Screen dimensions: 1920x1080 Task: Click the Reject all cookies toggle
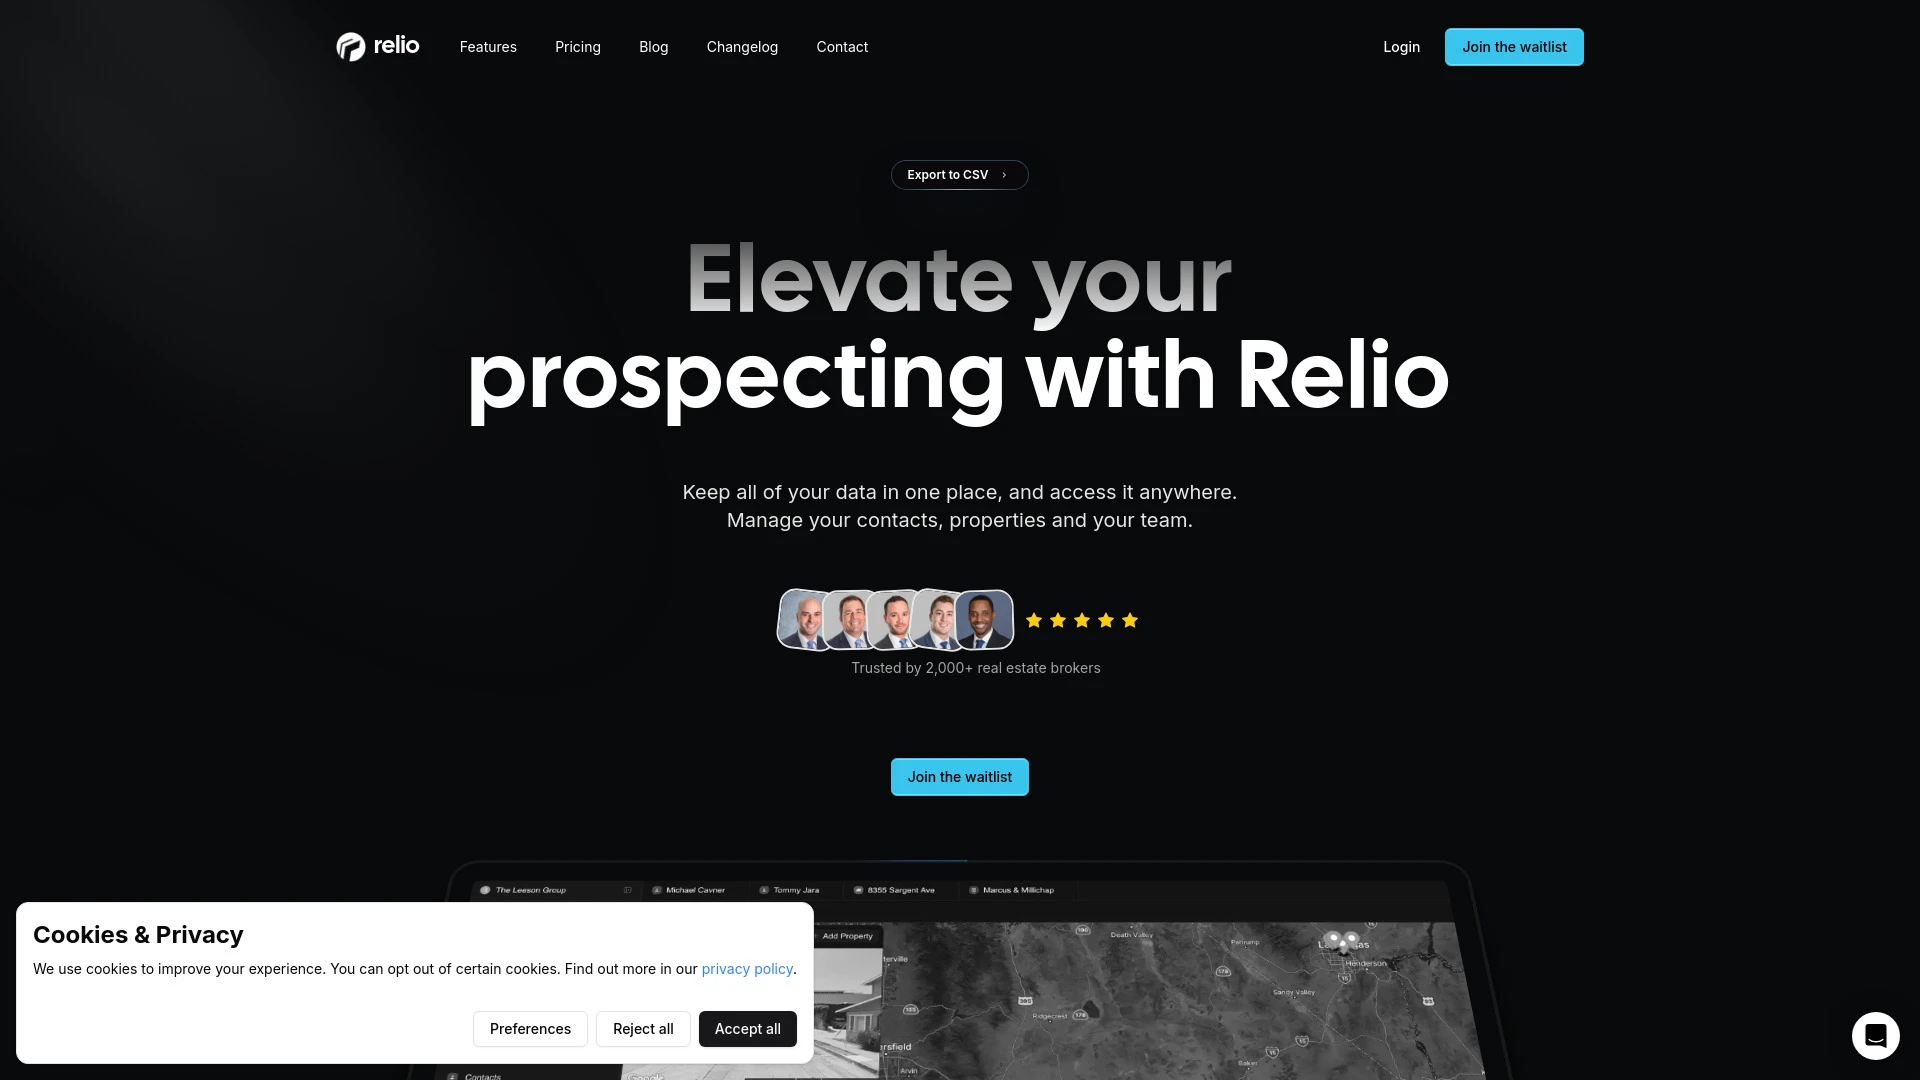point(642,1027)
